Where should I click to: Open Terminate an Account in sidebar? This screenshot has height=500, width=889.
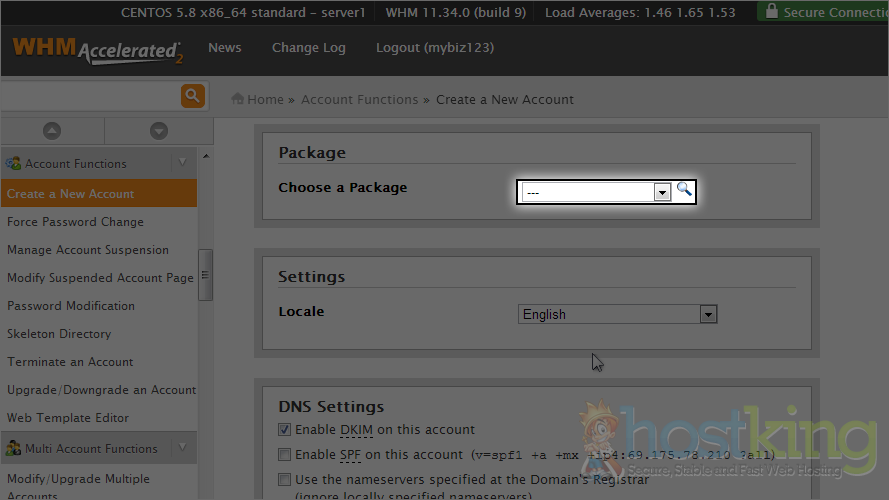pyautogui.click(x=70, y=362)
